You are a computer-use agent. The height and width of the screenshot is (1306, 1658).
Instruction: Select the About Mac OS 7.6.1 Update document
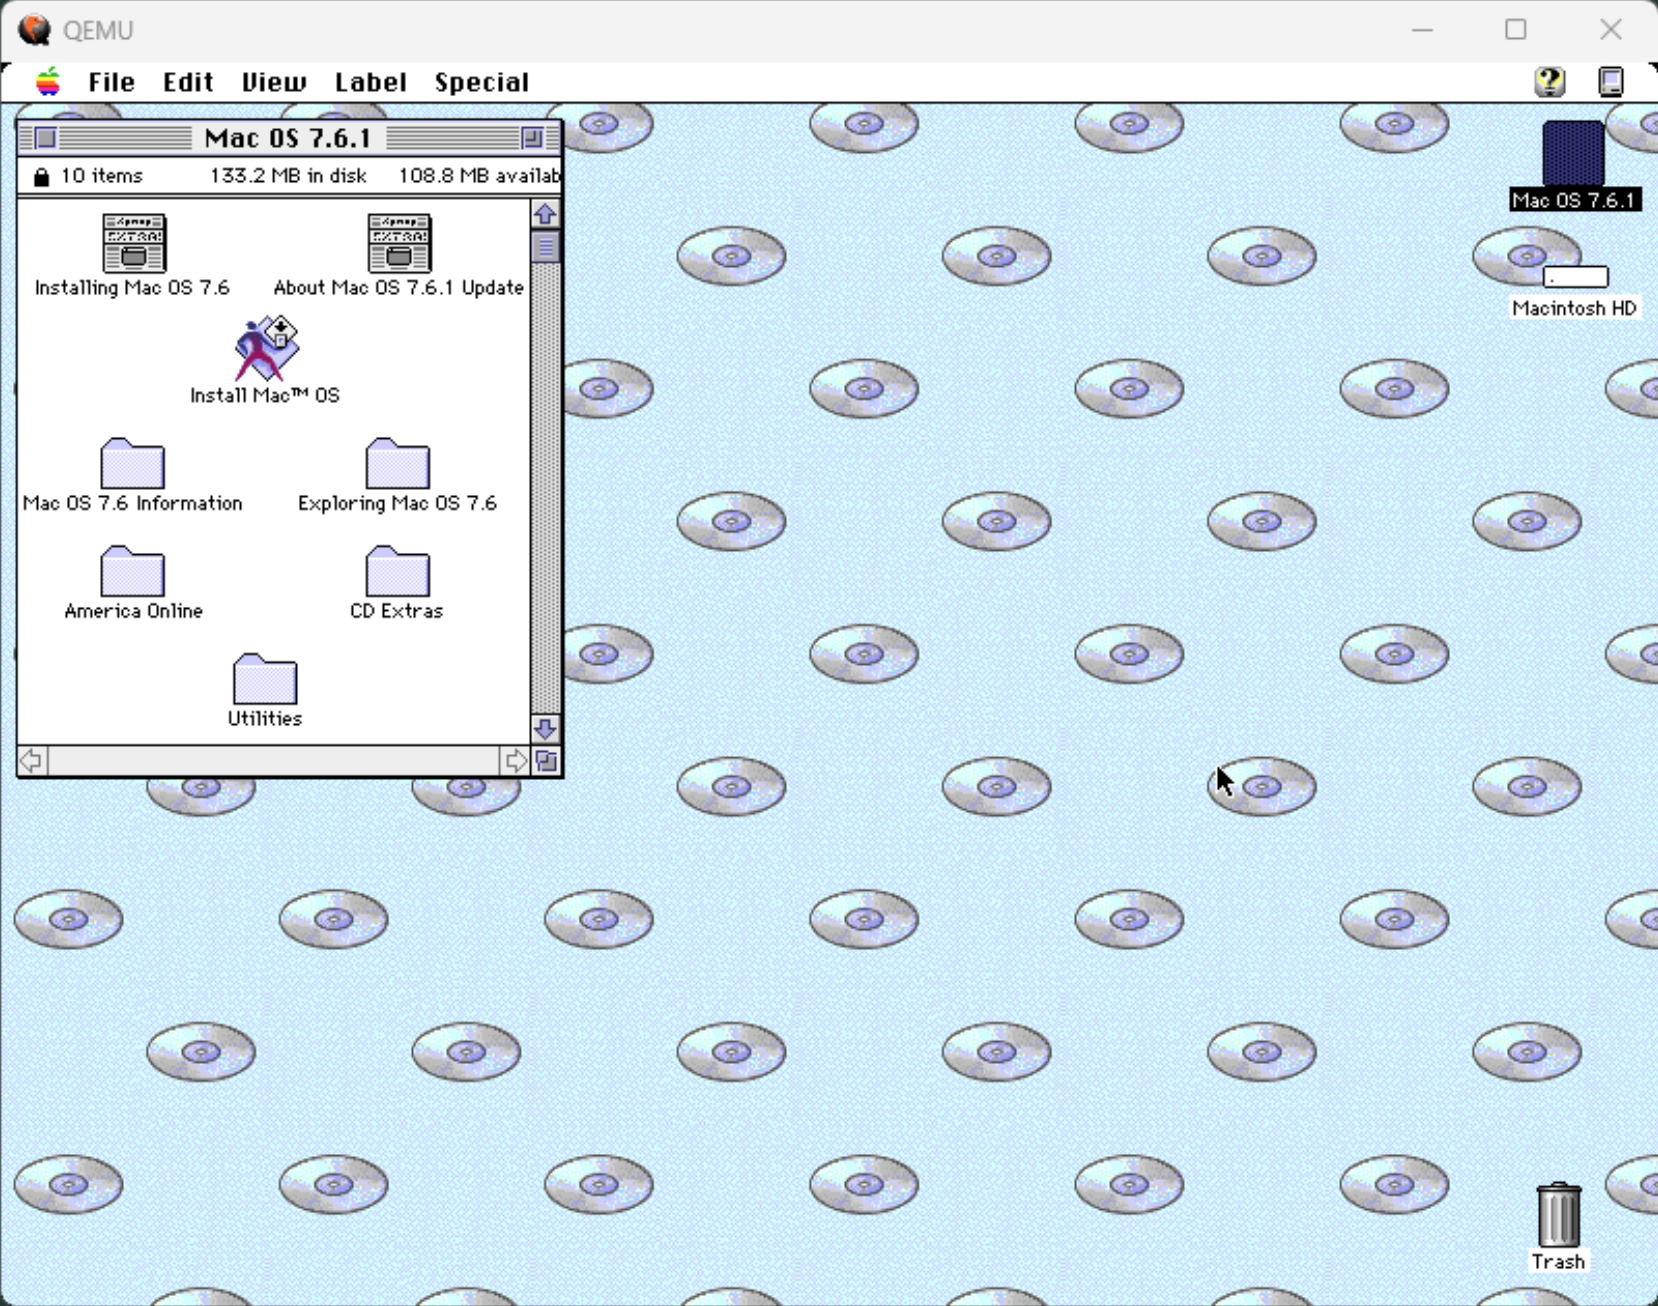coord(399,243)
